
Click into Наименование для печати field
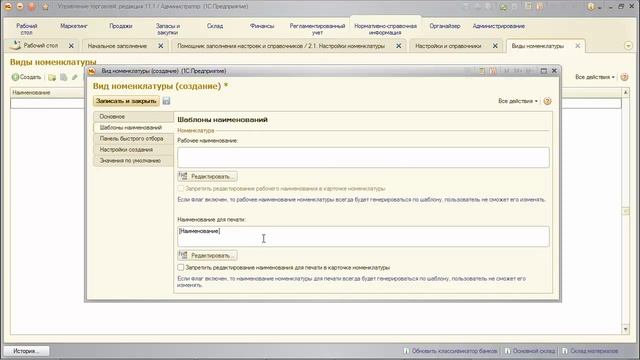tap(363, 236)
